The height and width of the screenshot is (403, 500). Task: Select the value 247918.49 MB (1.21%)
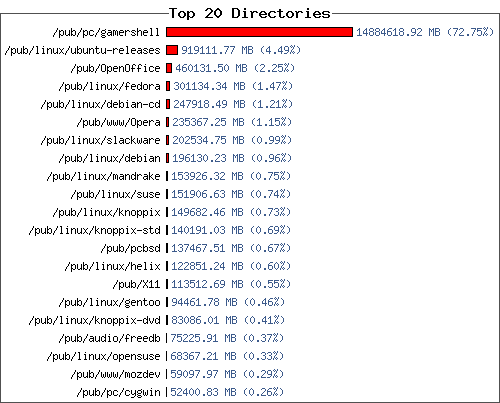pyautogui.click(x=233, y=104)
